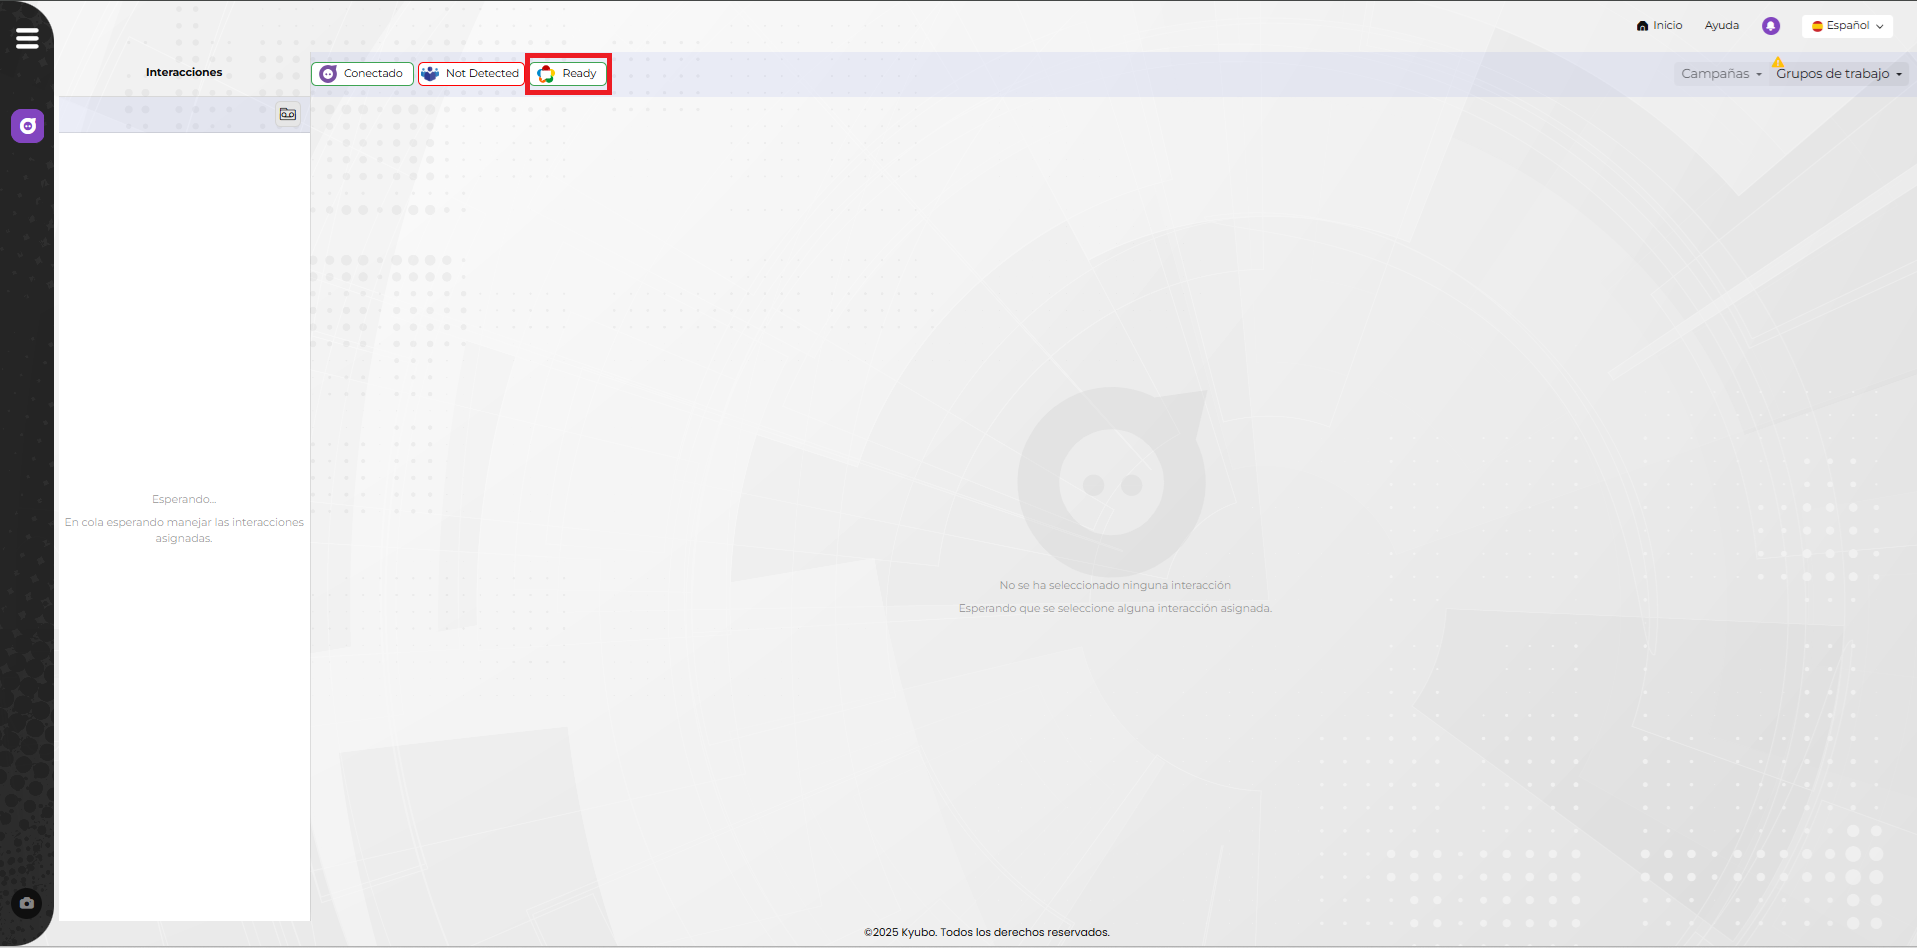Click the 'No se ha seleccionado ninguna interacción' message
This screenshot has width=1917, height=948.
[x=1114, y=585]
